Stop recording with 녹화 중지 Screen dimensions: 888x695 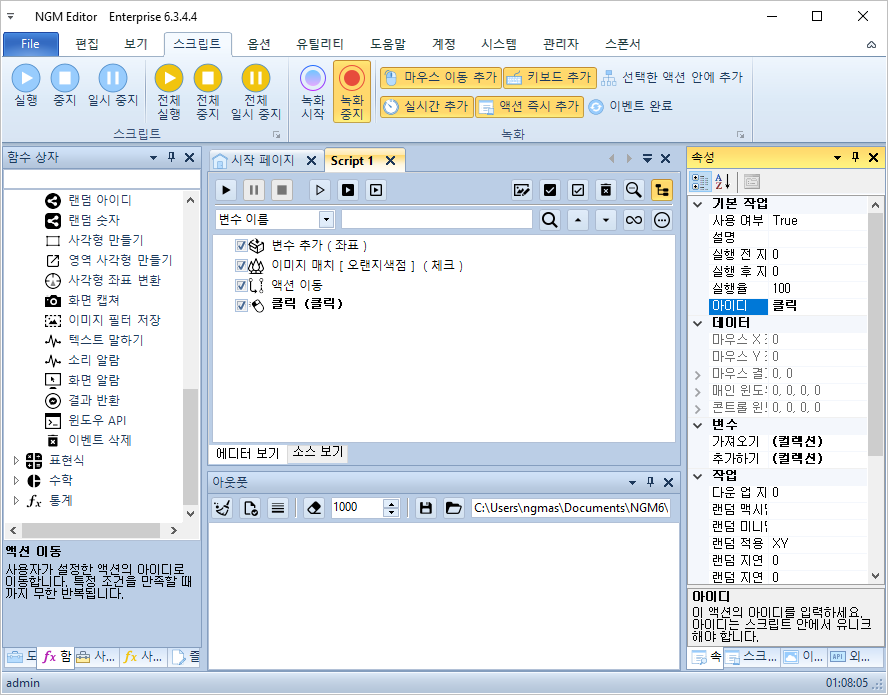pyautogui.click(x=352, y=92)
